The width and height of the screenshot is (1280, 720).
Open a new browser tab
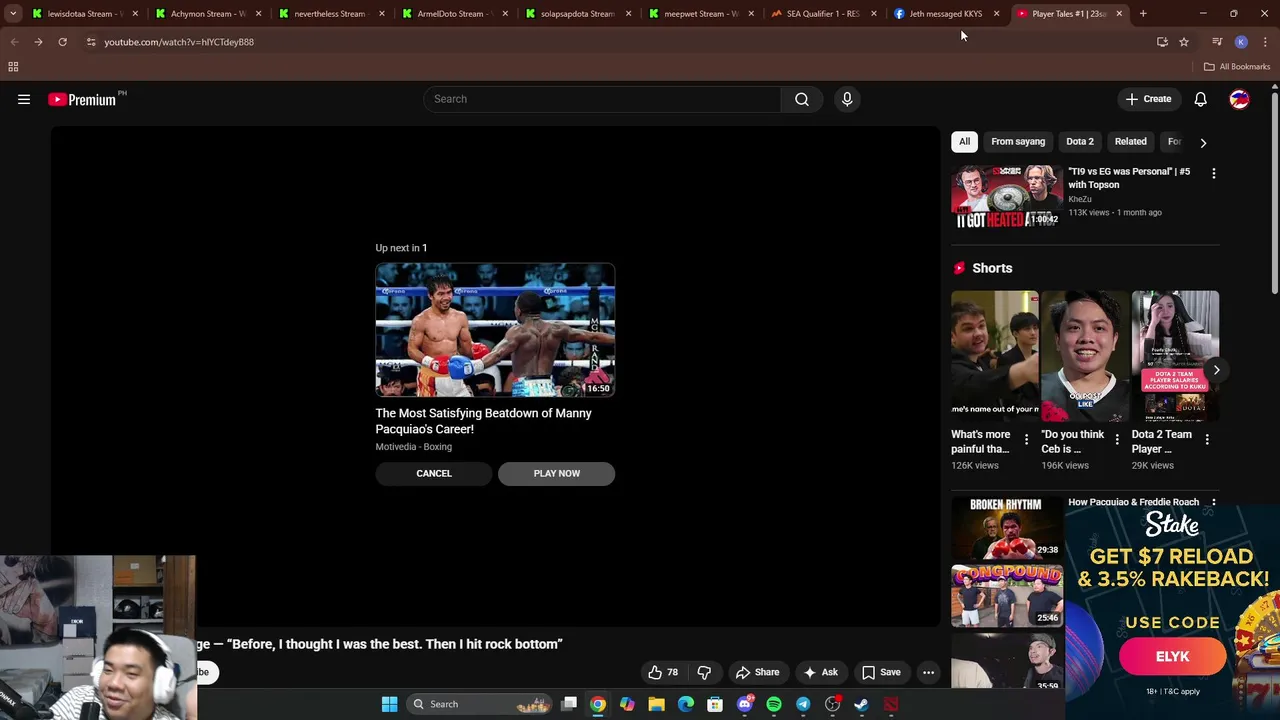[x=1143, y=14]
